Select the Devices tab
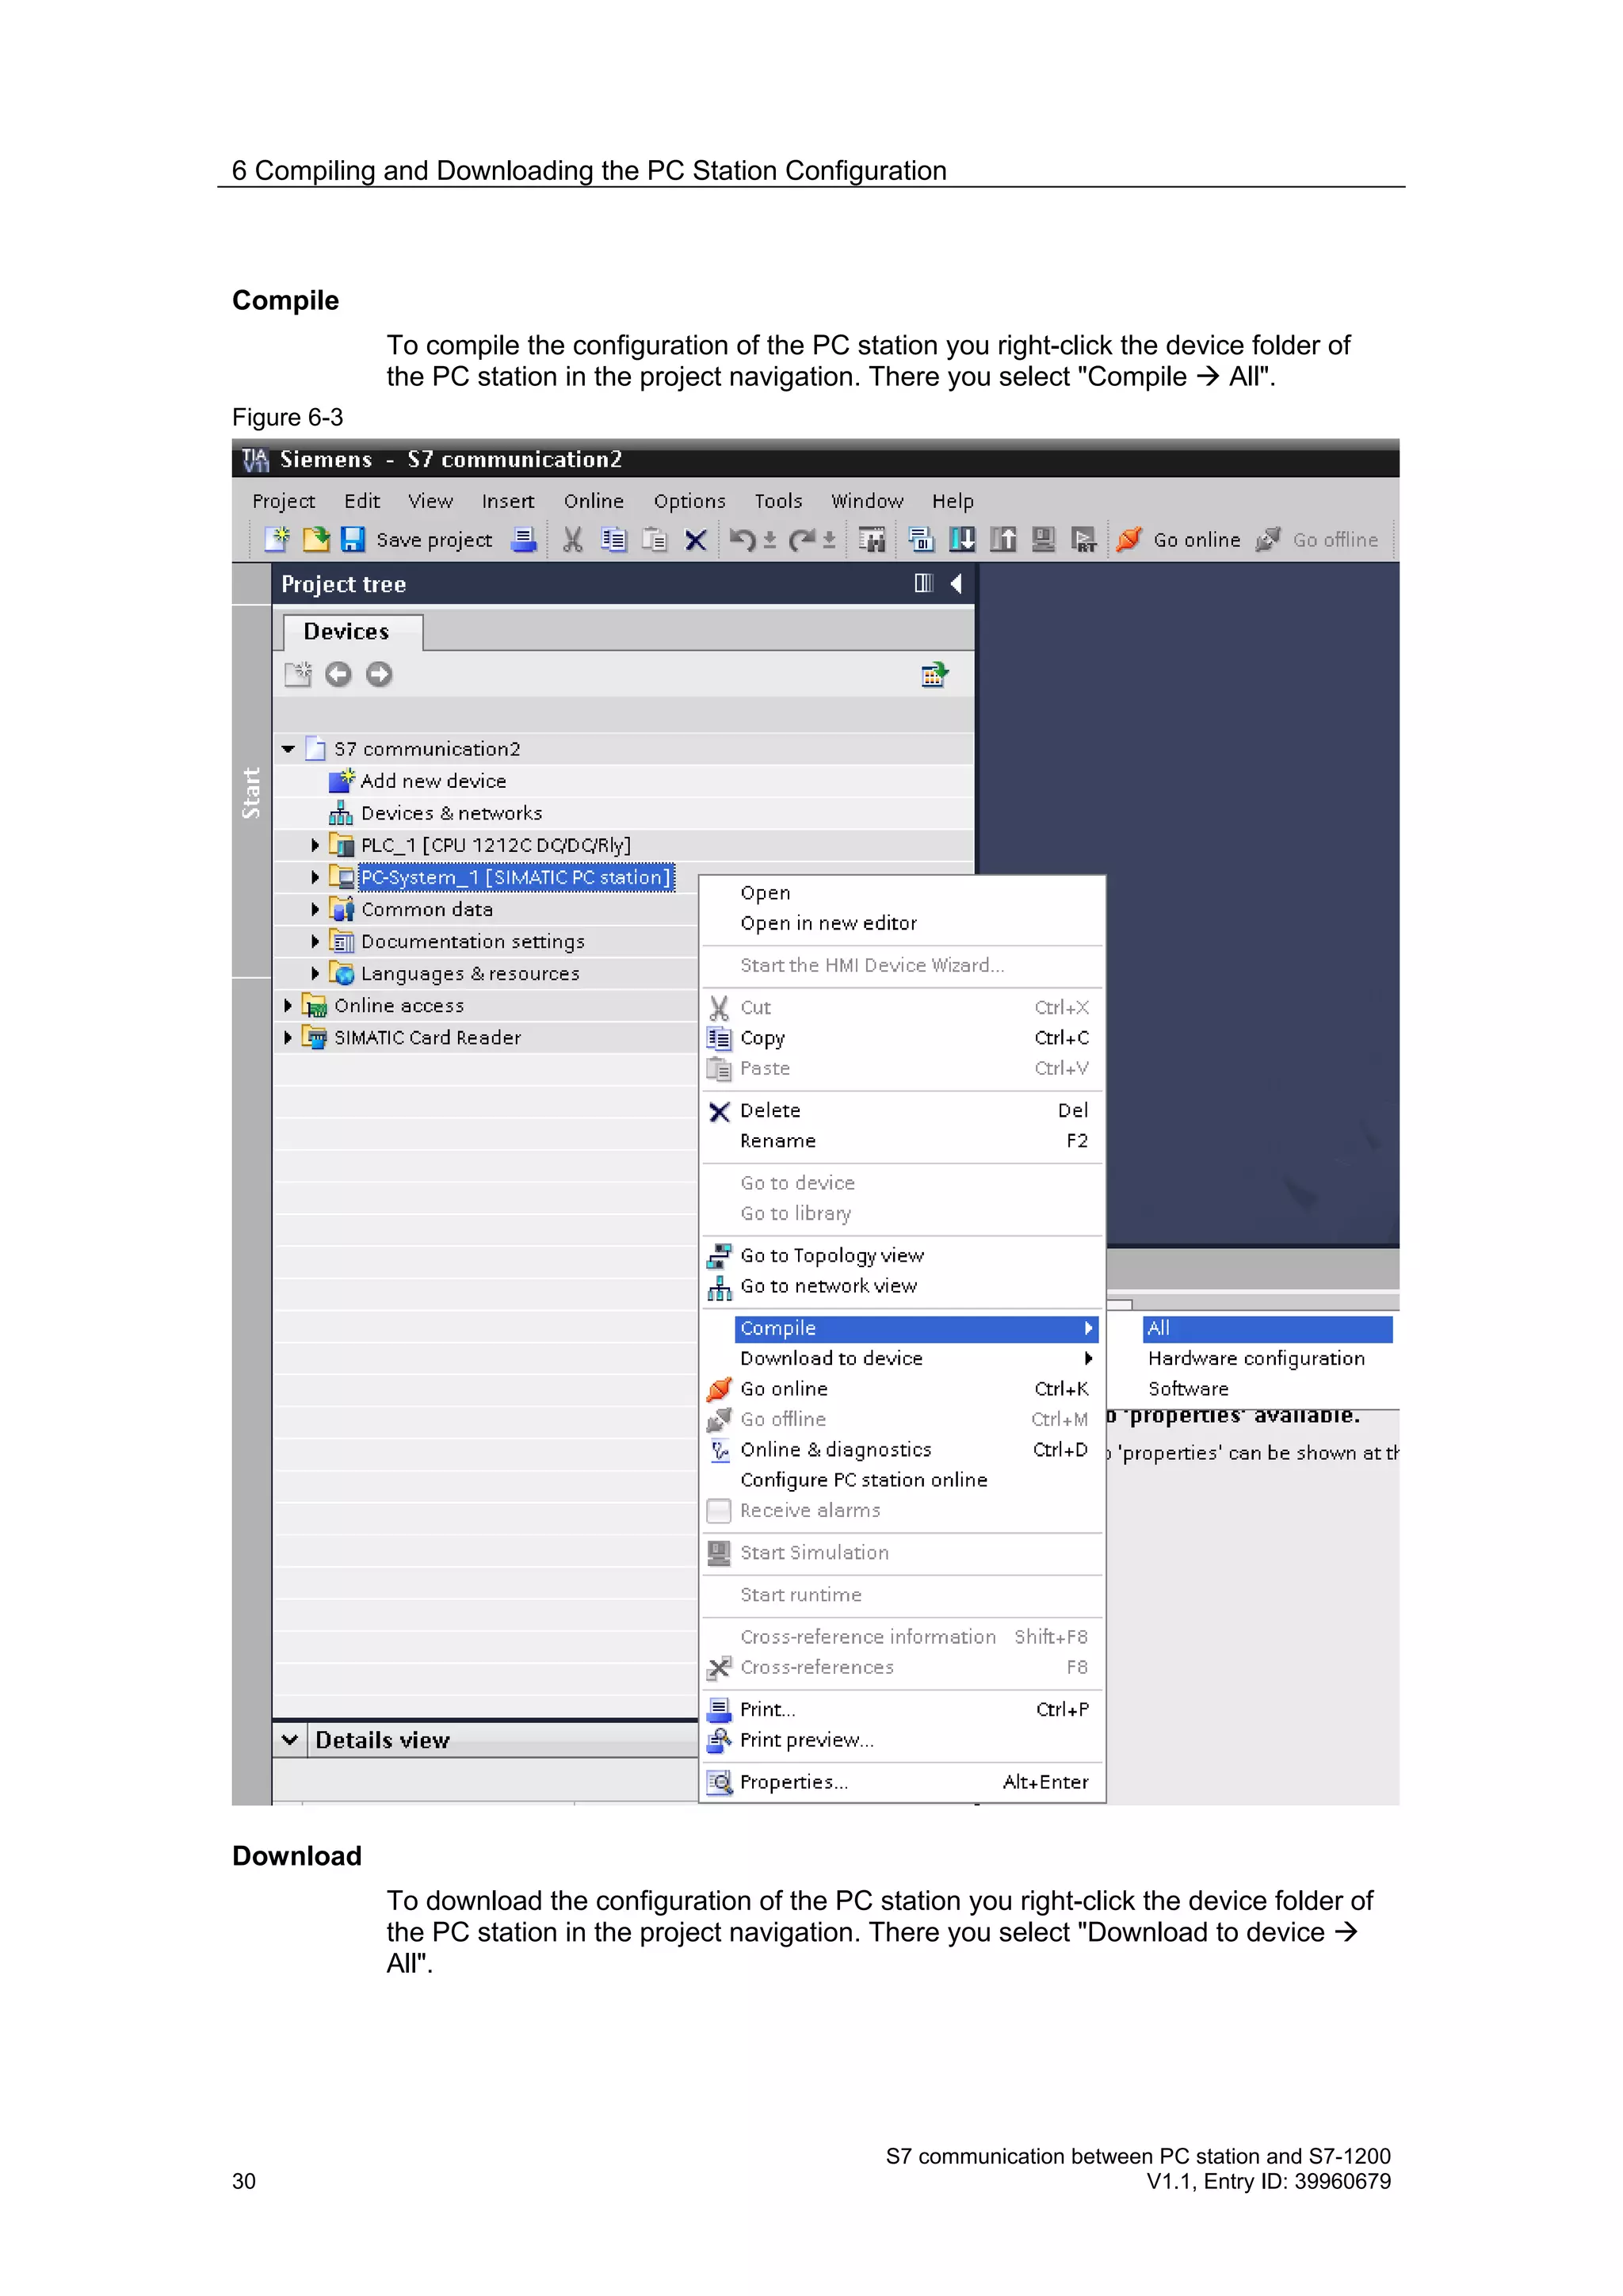The width and height of the screenshot is (1623, 2296). coord(351,632)
